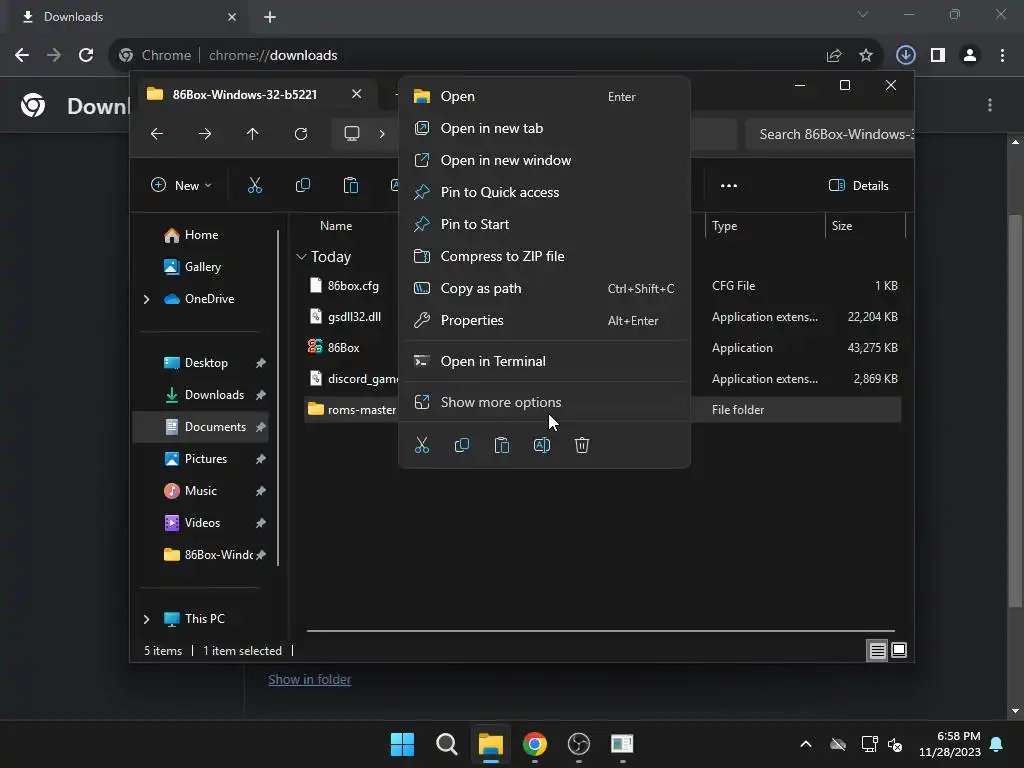Open Windows Start menu
Screen dimensions: 1024x768
402,744
